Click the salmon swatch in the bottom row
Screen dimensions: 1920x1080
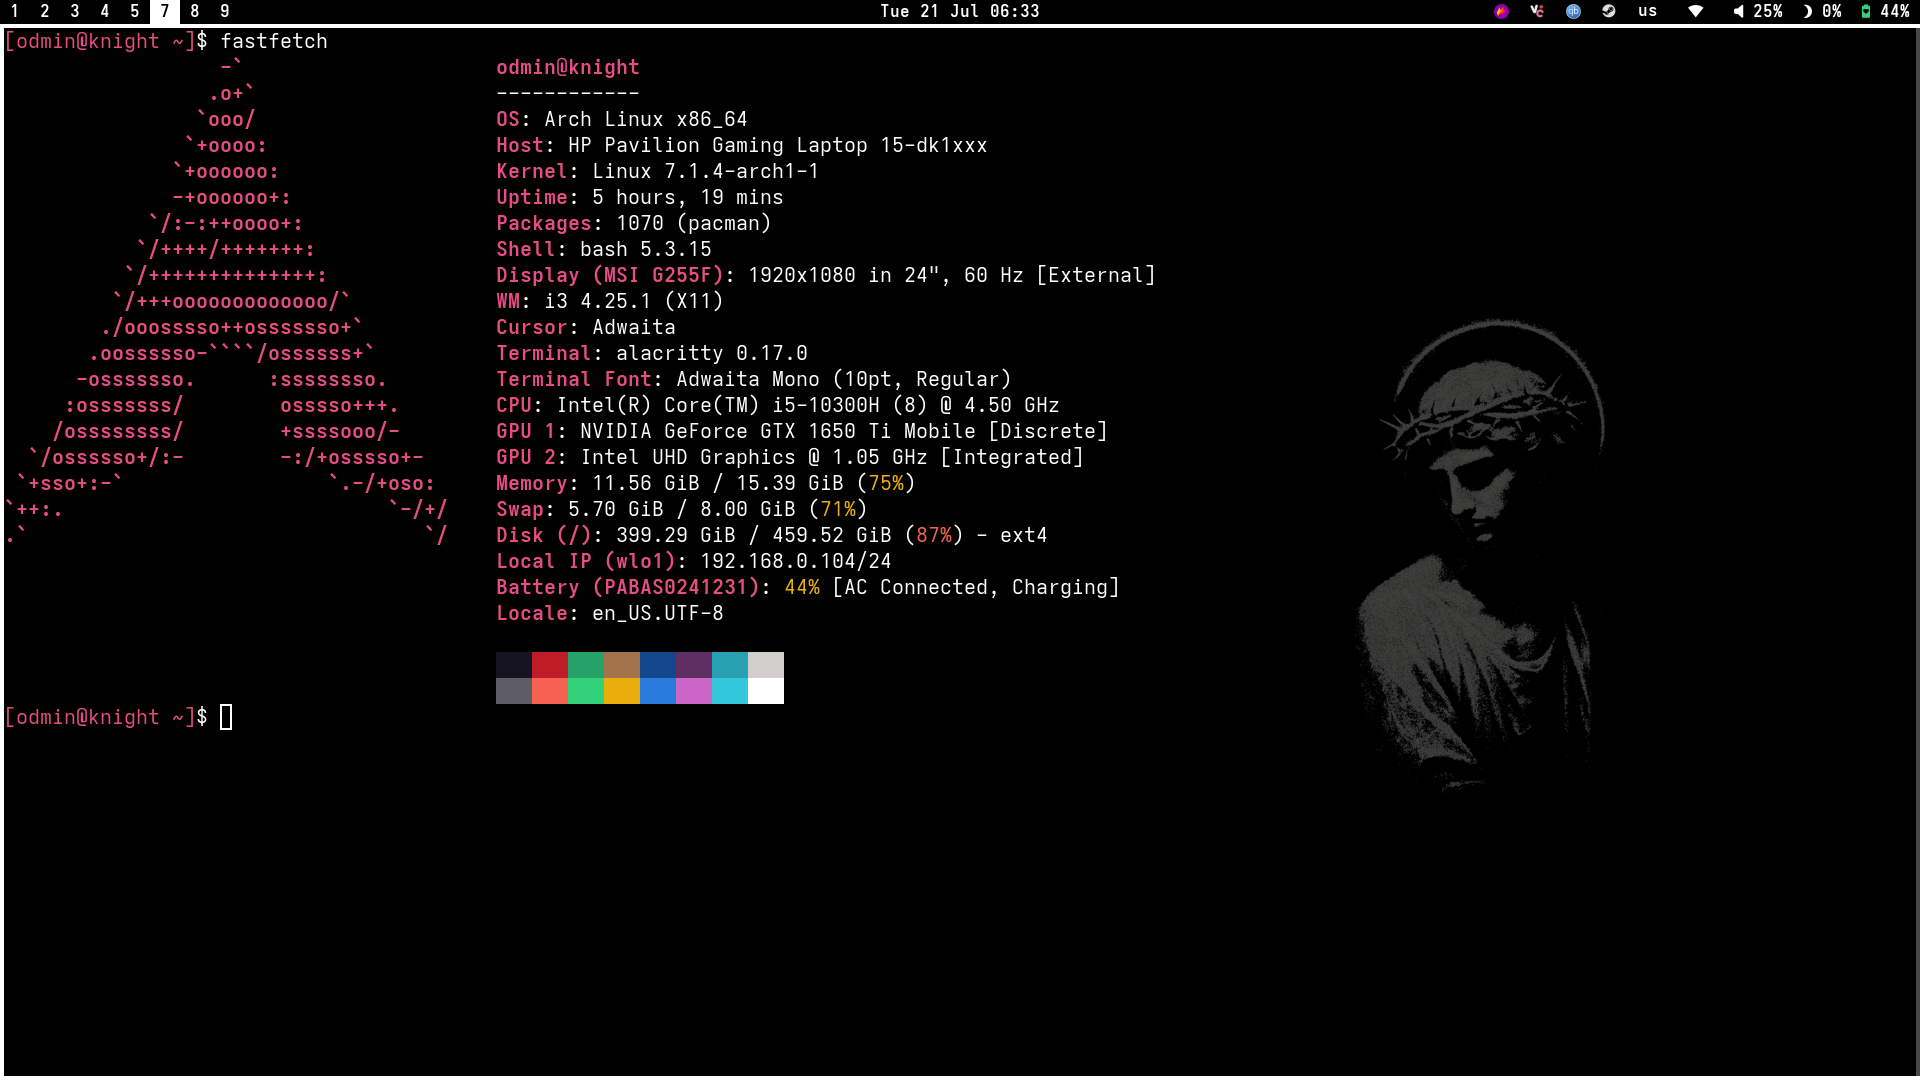tap(550, 691)
